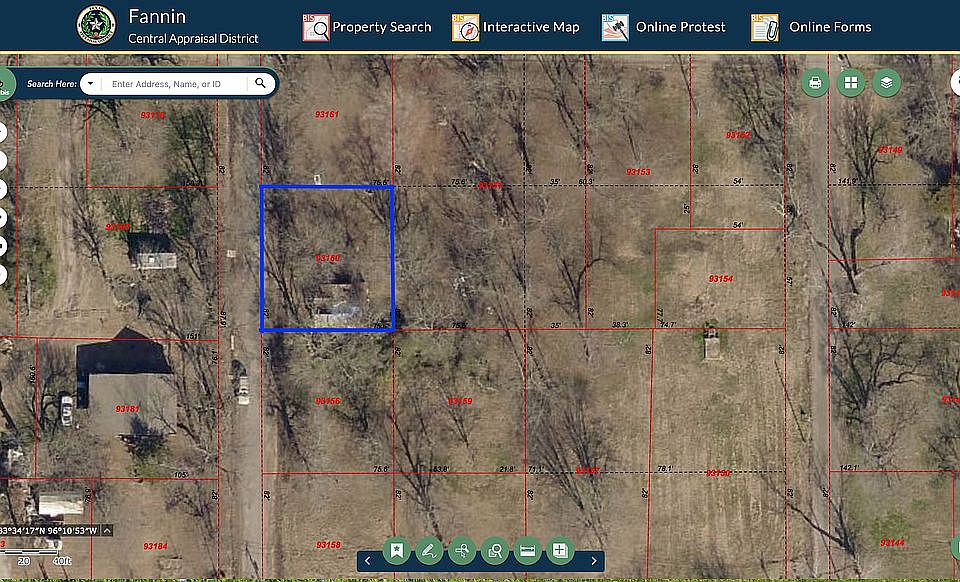Activate the measure ruler tool
This screenshot has width=960, height=582.
(528, 551)
